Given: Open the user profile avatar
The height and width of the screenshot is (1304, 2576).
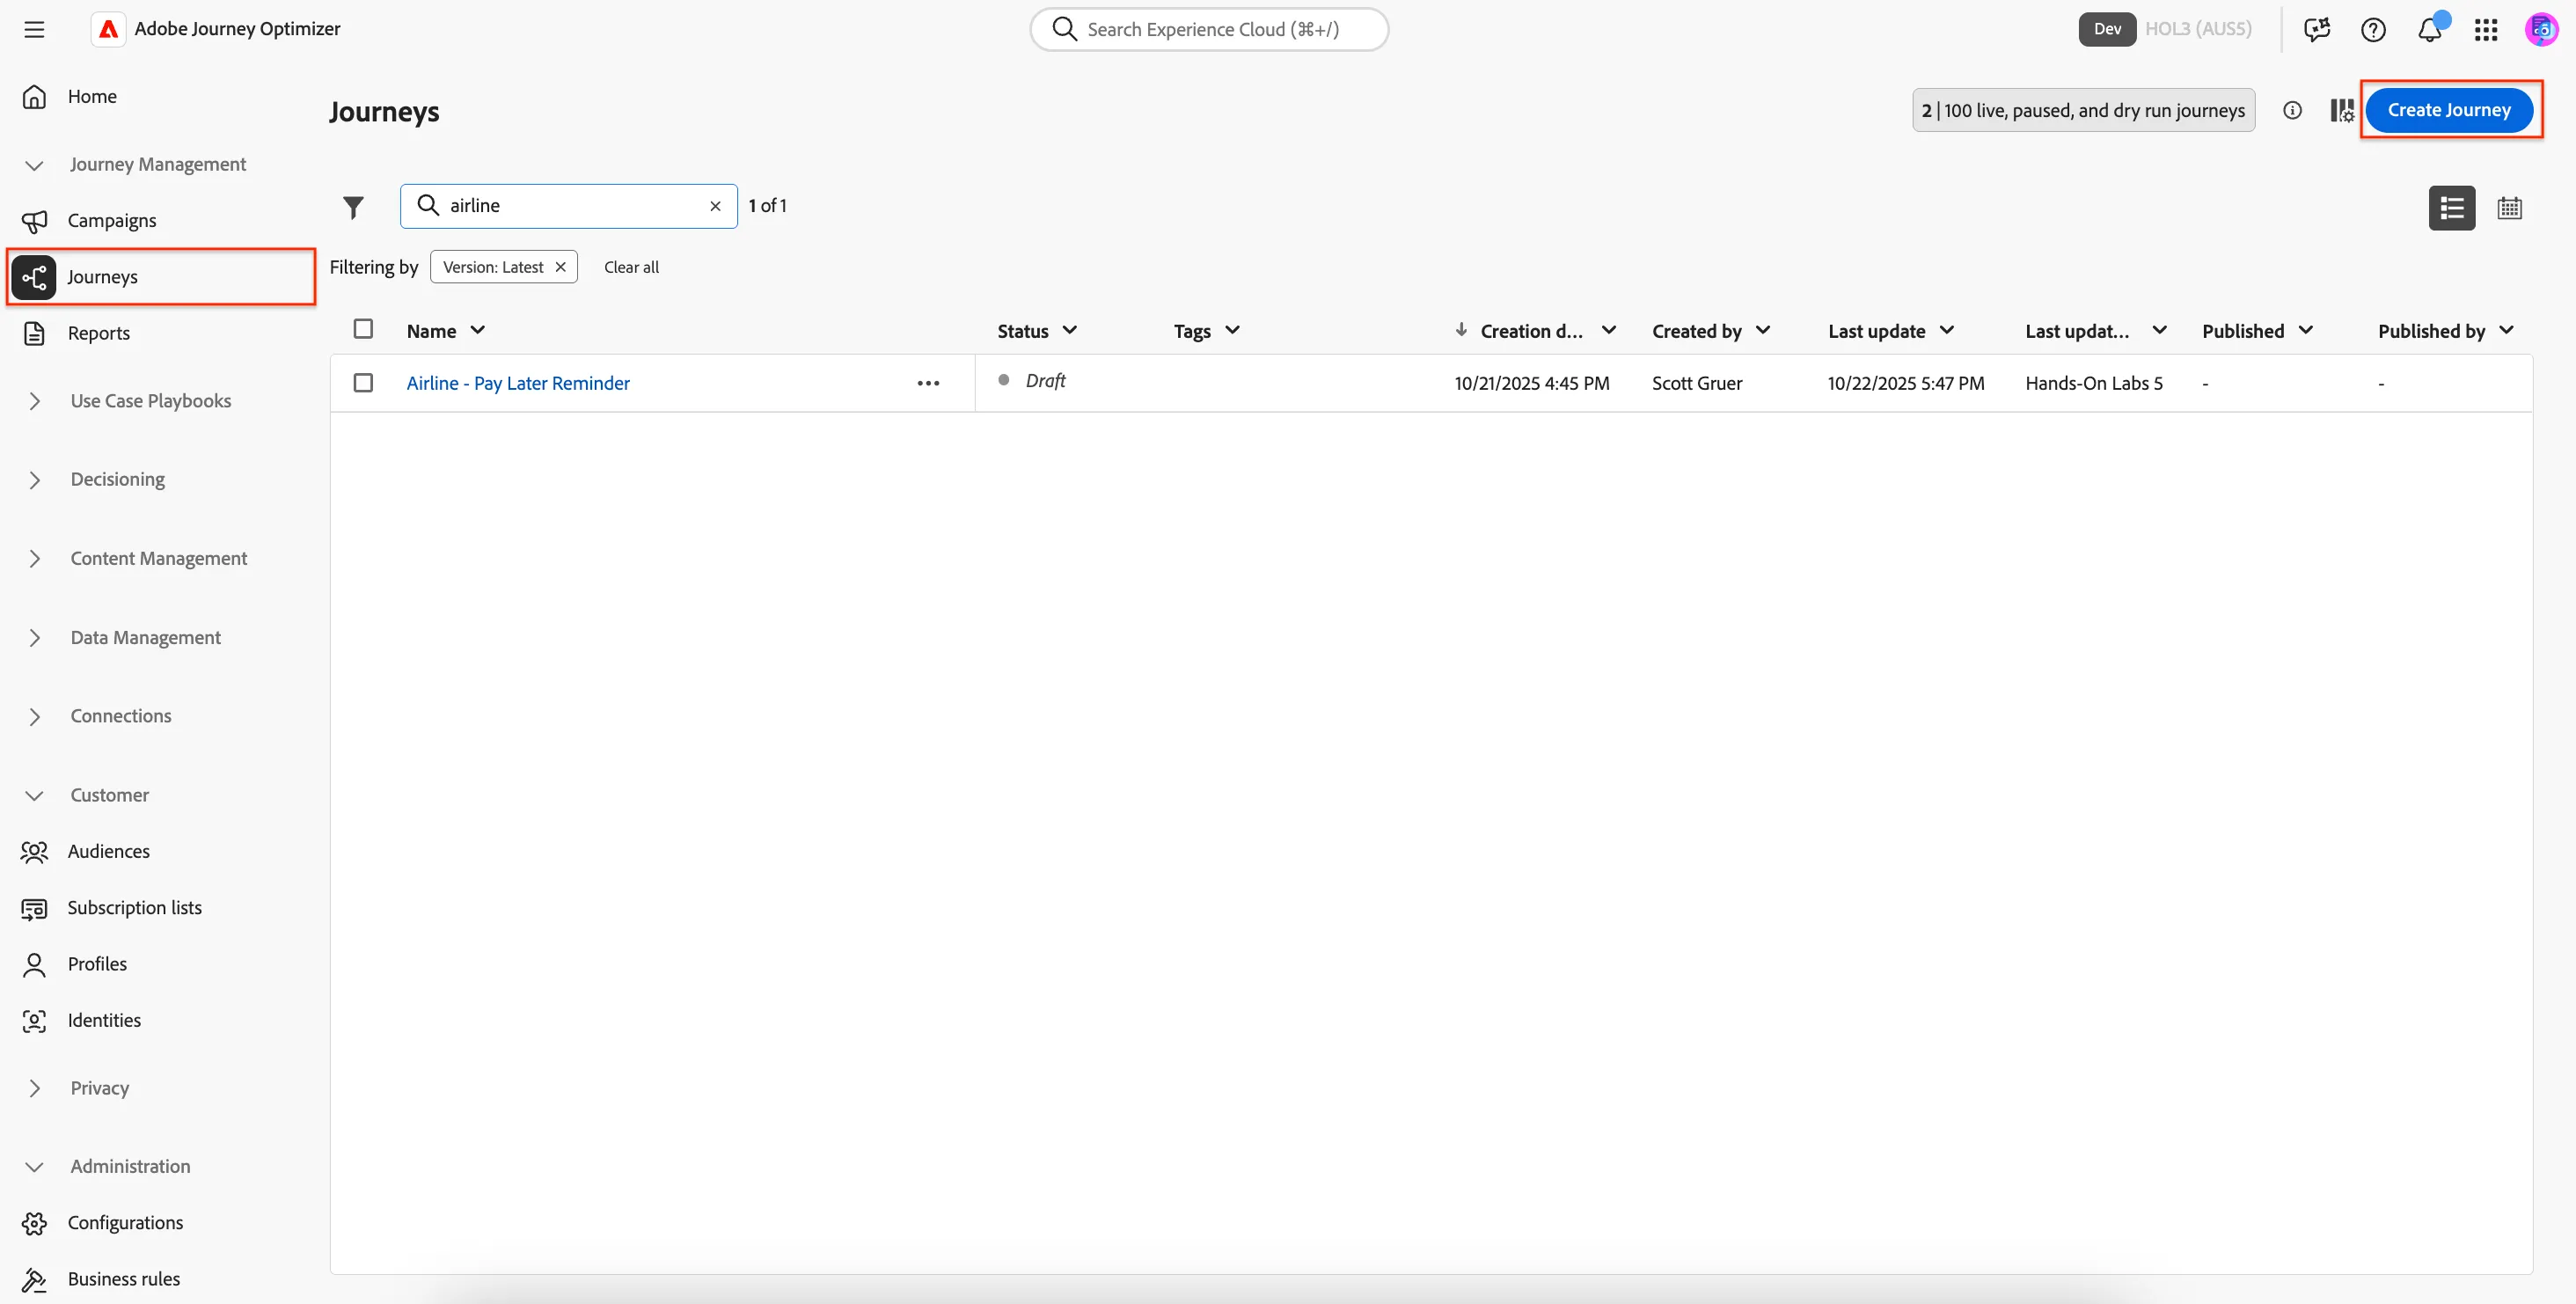Looking at the screenshot, I should click(x=2541, y=29).
